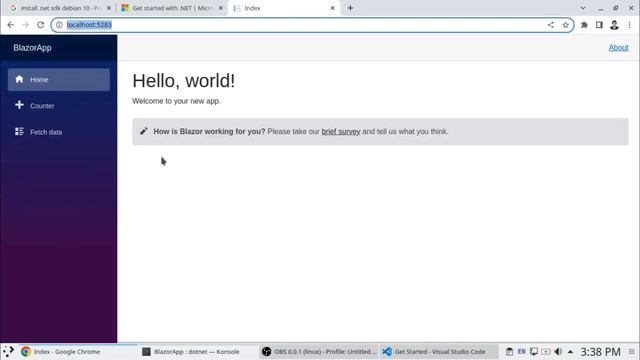Switch to OBS taskbar entry
The width and height of the screenshot is (640, 360).
click(x=319, y=351)
